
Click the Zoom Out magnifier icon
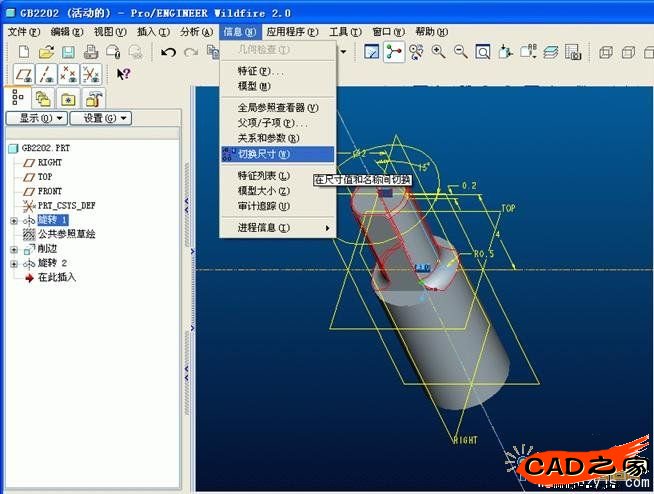(460, 52)
